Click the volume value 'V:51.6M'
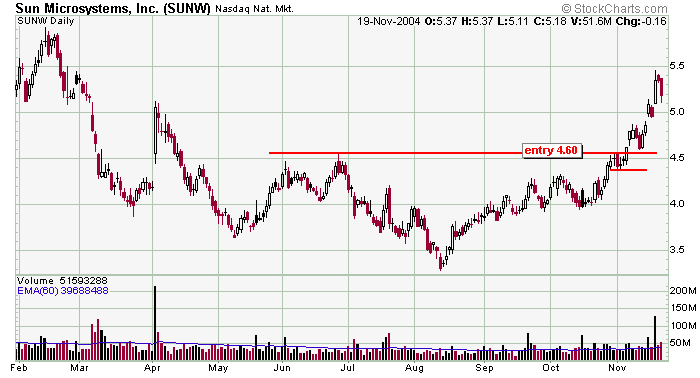This screenshot has width=700, height=378. 592,21
